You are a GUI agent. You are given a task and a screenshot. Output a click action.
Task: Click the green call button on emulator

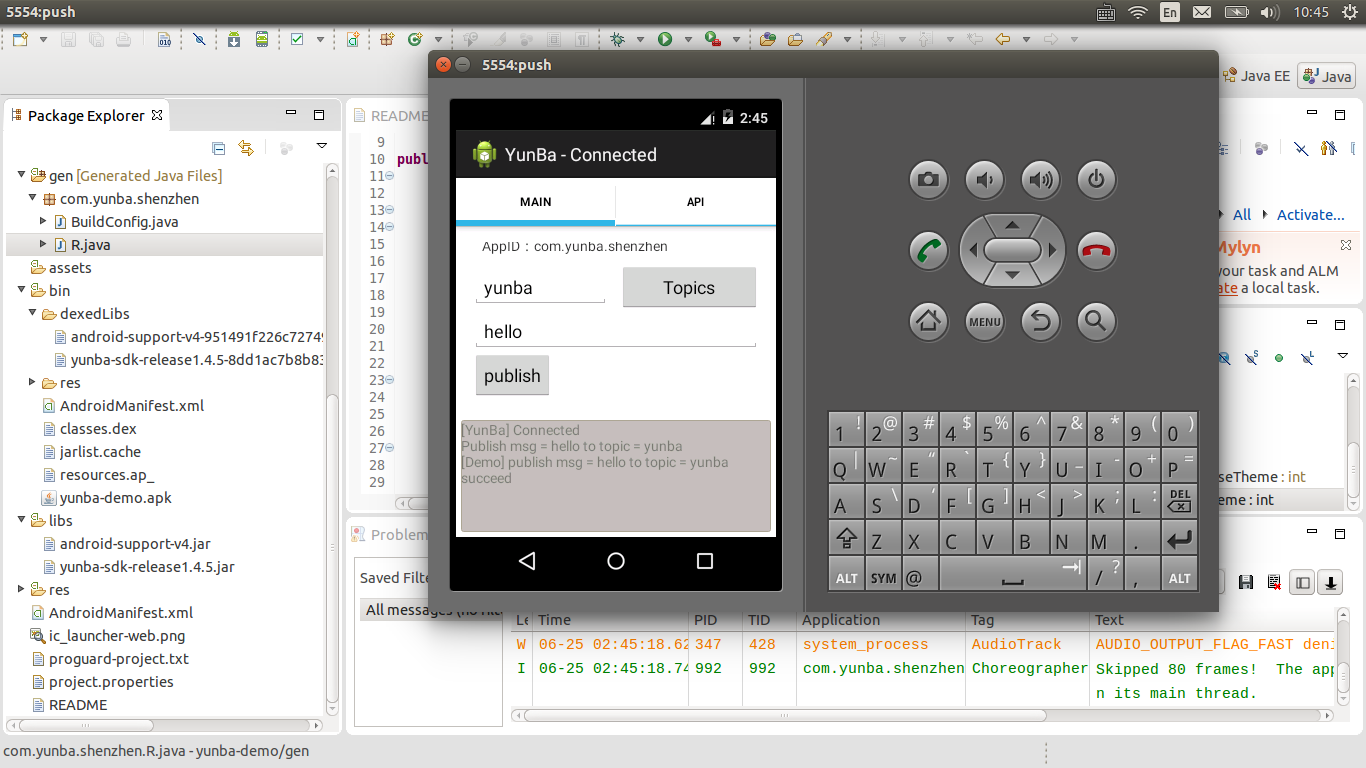pyautogui.click(x=929, y=250)
